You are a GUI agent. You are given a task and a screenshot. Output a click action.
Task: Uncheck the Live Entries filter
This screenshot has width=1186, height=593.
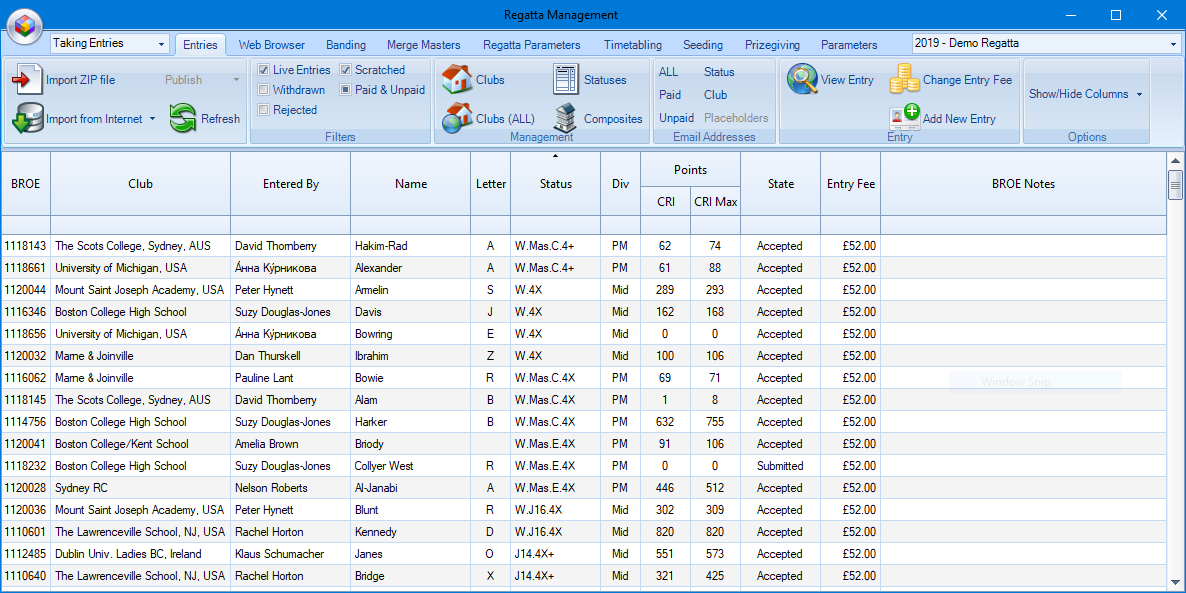coord(263,70)
